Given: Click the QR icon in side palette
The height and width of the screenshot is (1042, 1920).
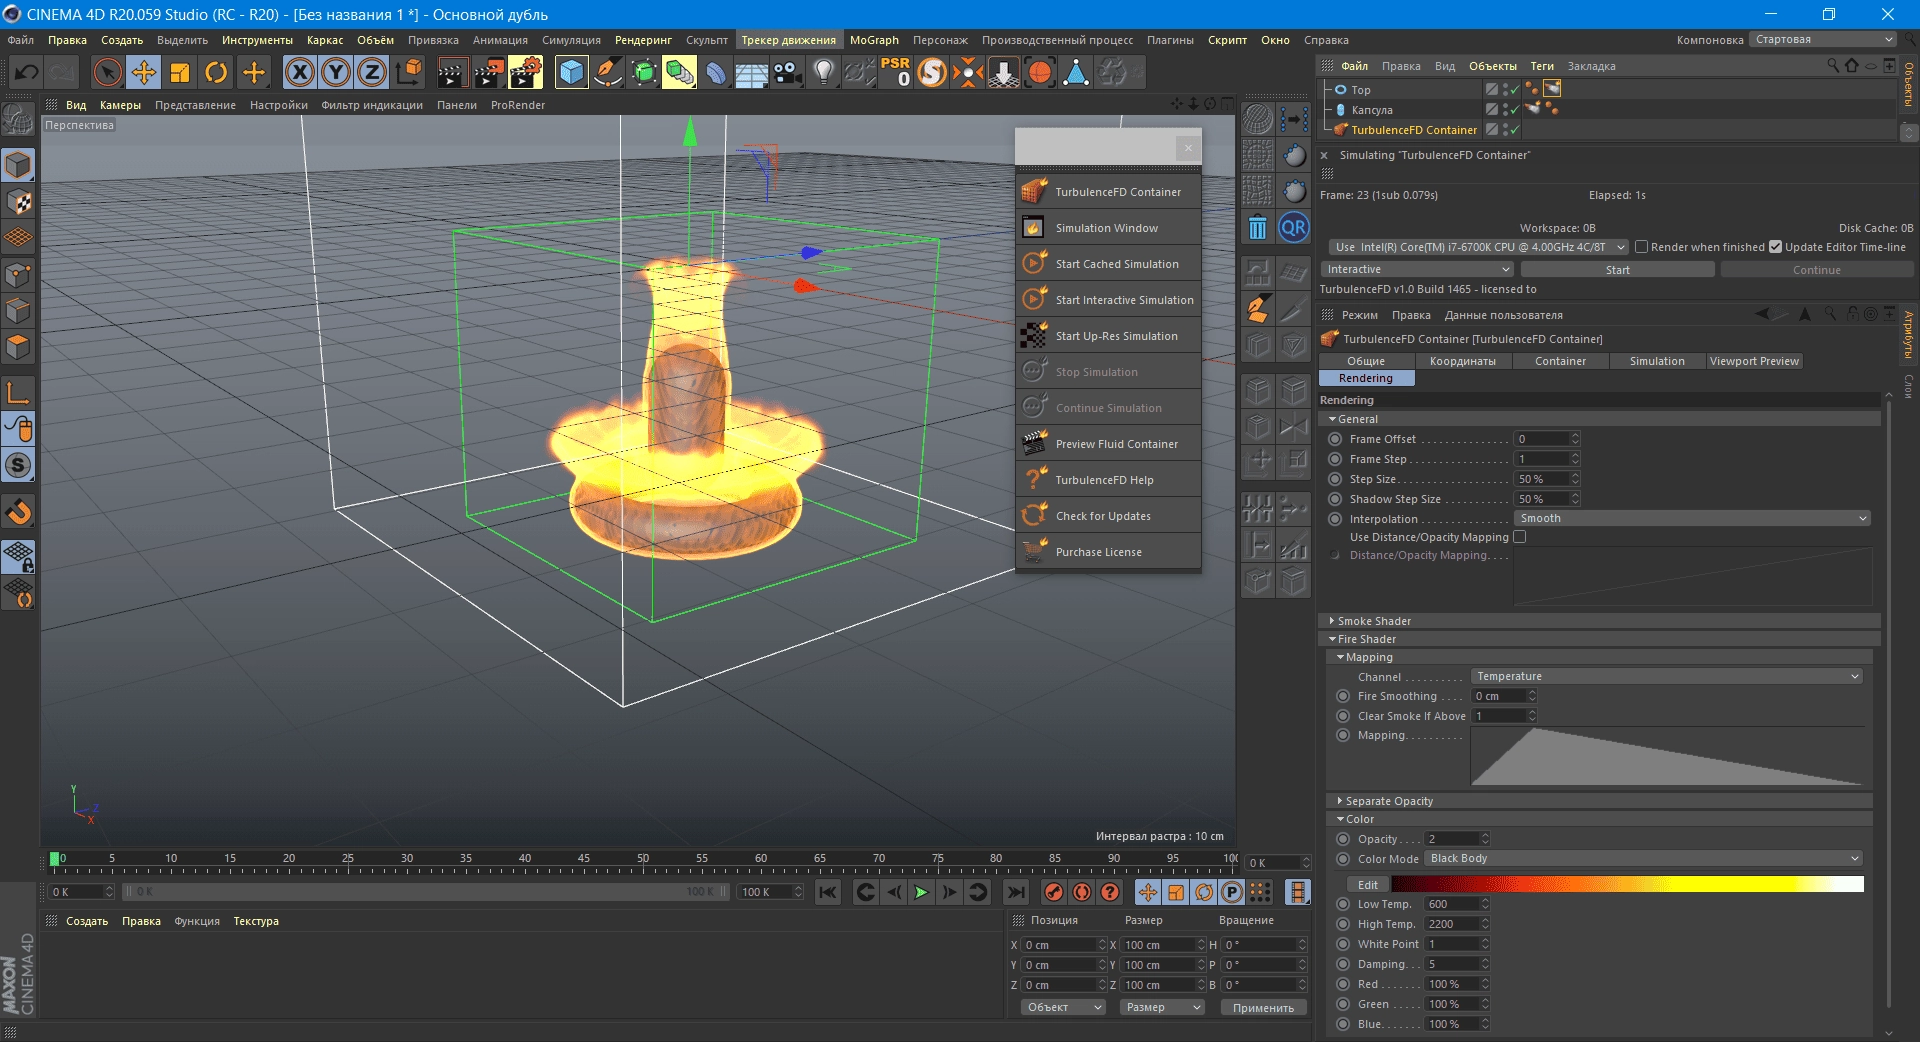Looking at the screenshot, I should [1294, 228].
